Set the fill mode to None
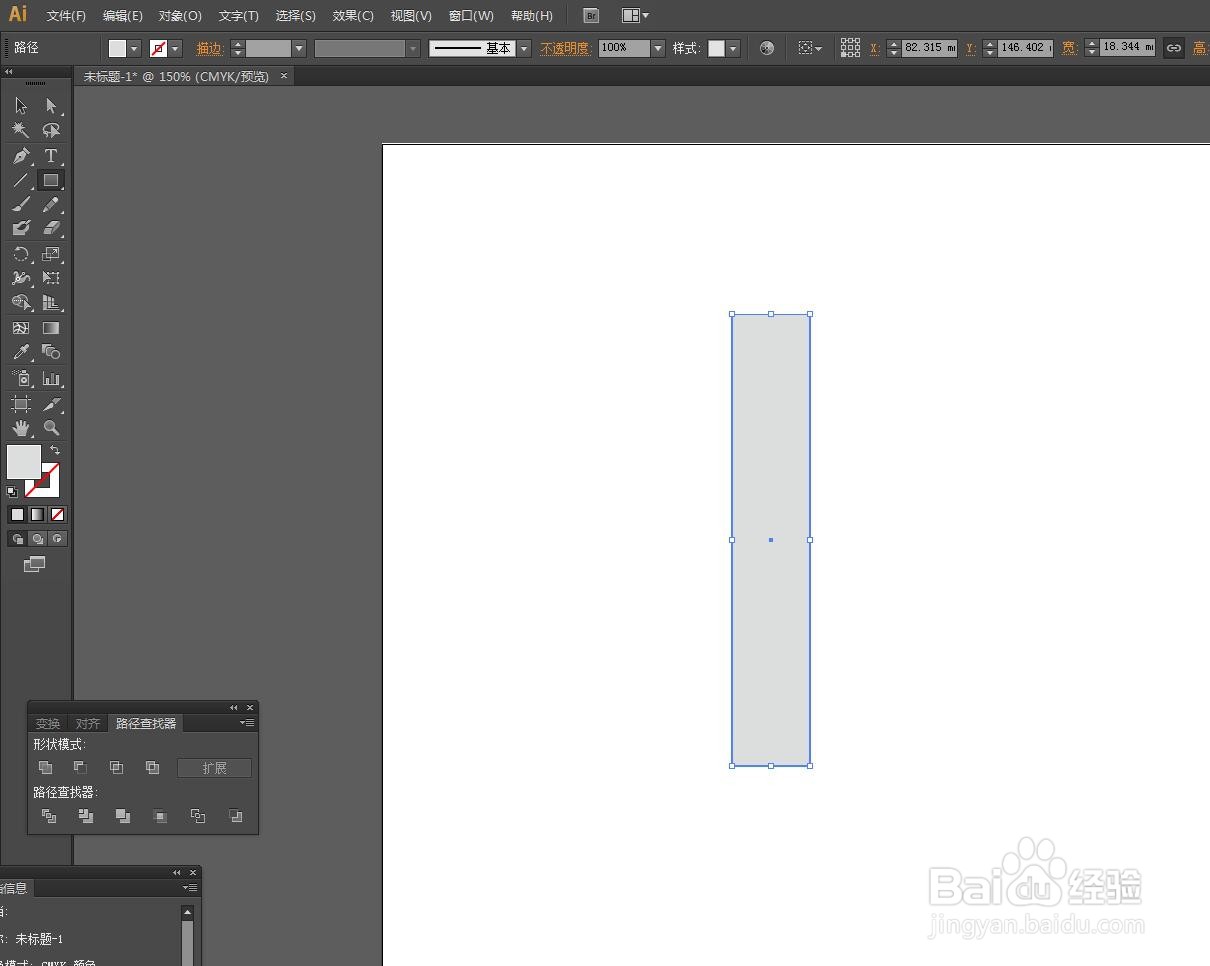Viewport: 1210px width, 966px height. click(x=57, y=515)
